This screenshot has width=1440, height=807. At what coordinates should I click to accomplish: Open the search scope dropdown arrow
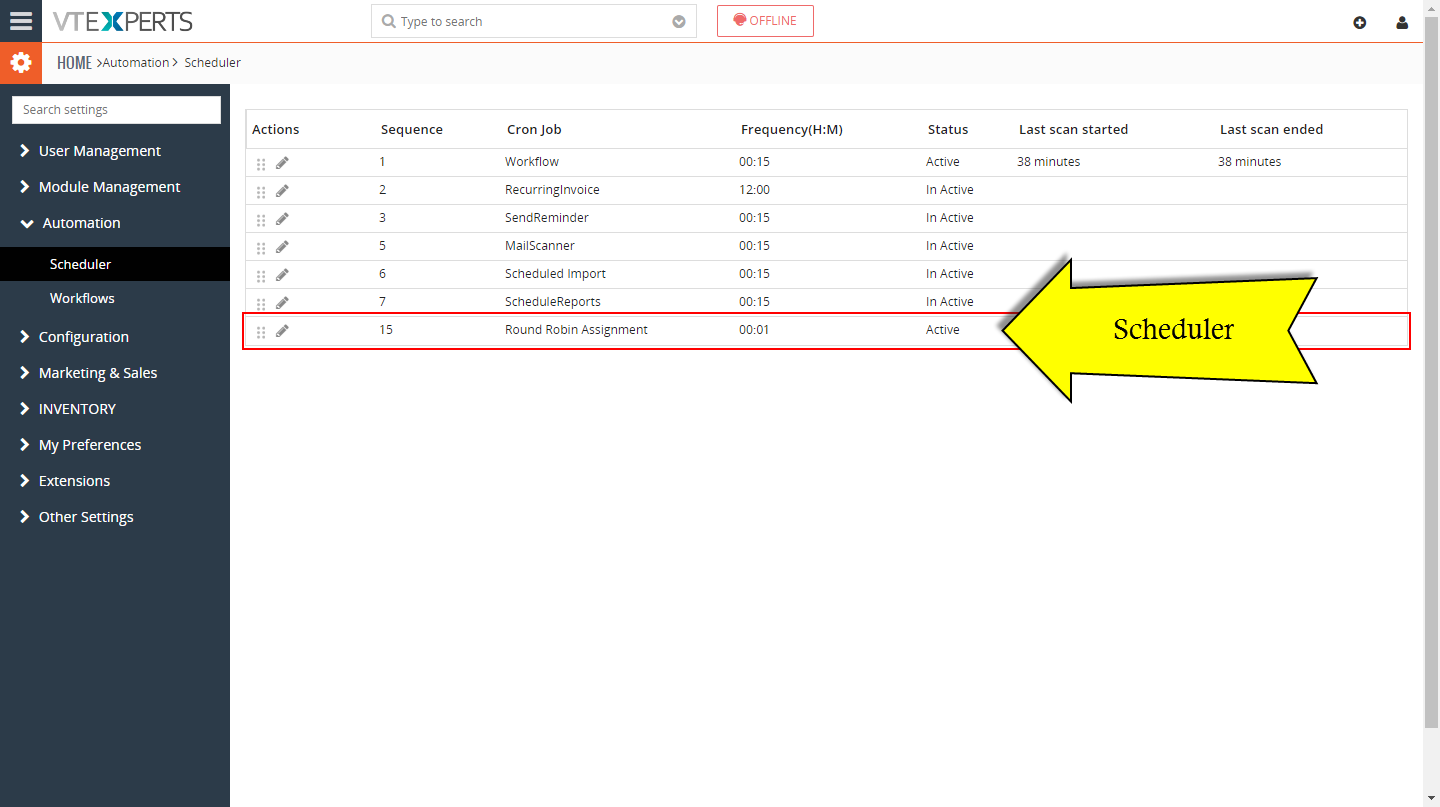(679, 21)
